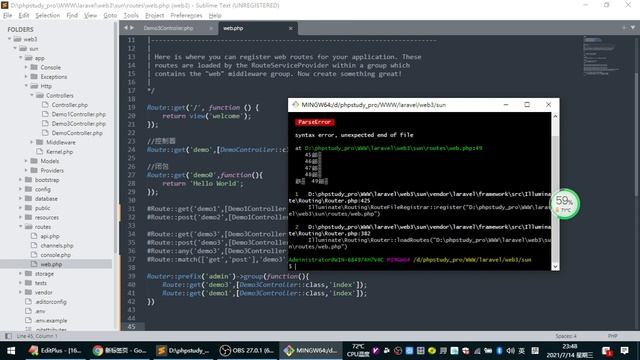Expand the Middleware folder

pos(32,142)
